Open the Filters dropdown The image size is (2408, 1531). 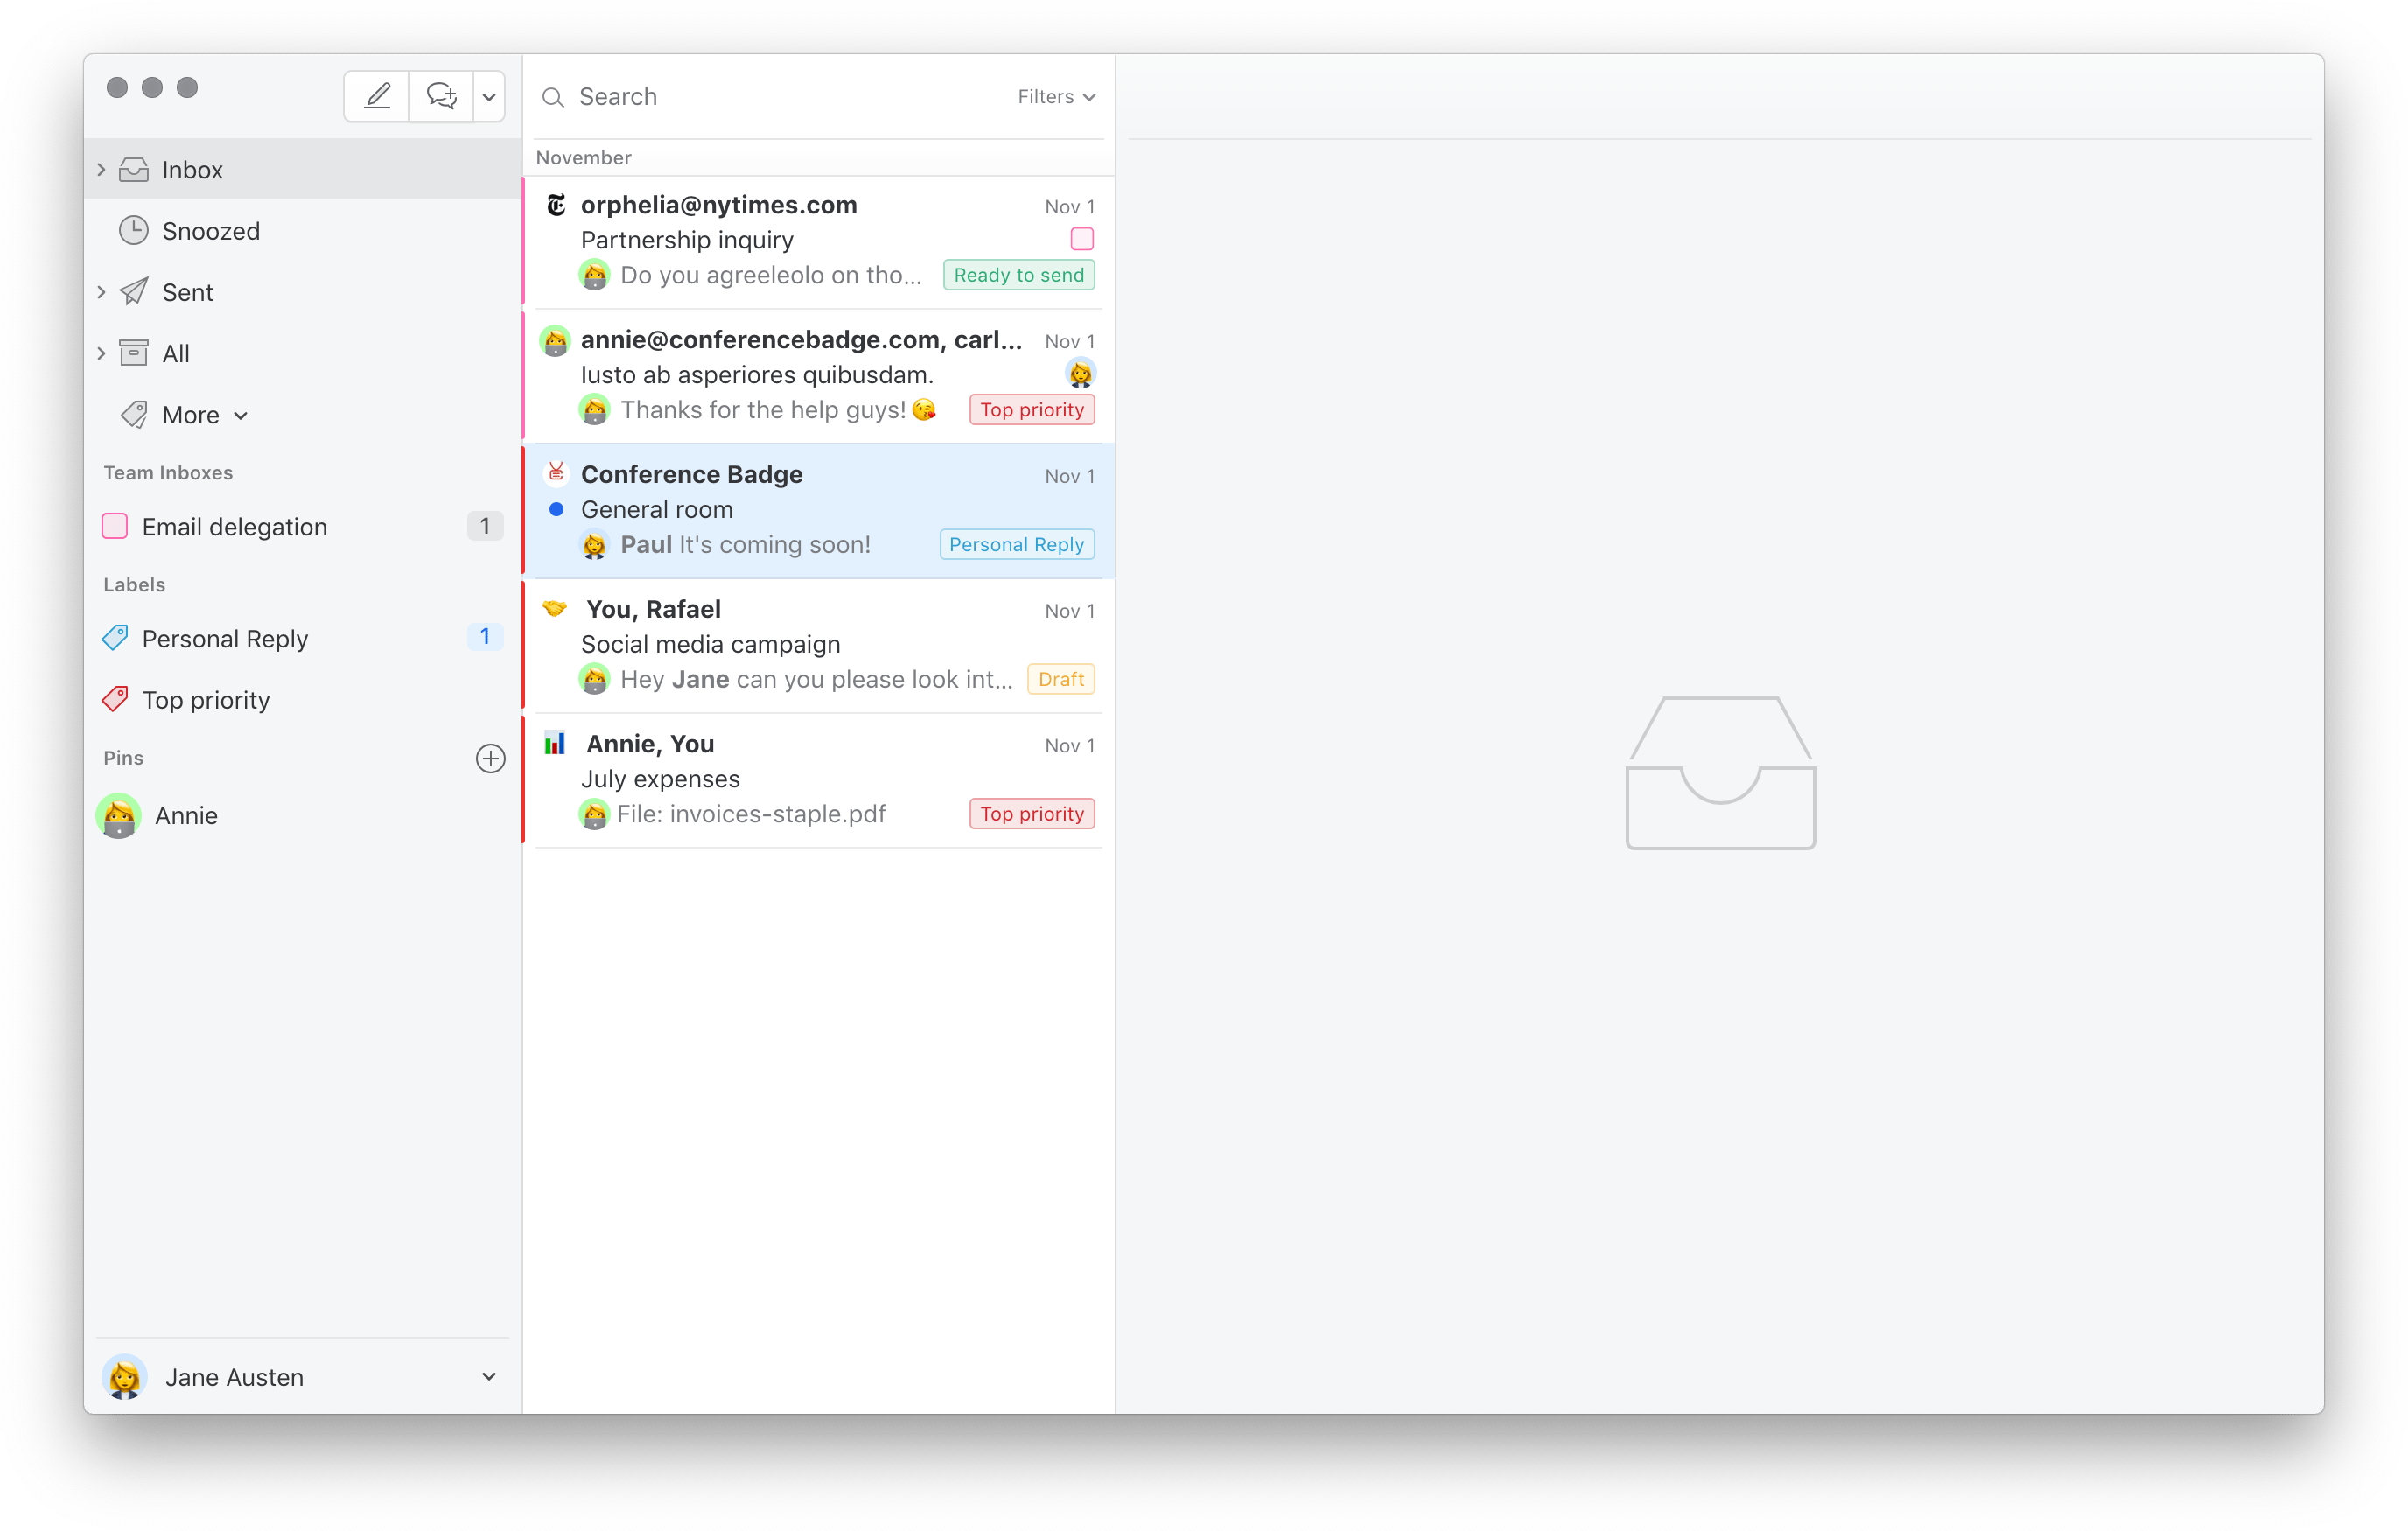tap(1056, 97)
